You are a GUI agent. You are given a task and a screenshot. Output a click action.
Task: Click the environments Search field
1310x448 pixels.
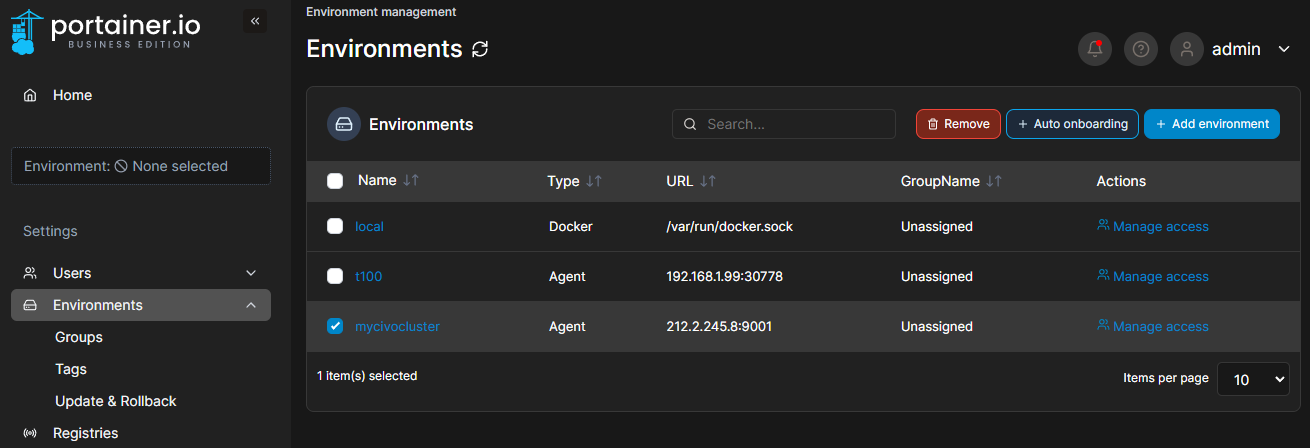coord(784,124)
